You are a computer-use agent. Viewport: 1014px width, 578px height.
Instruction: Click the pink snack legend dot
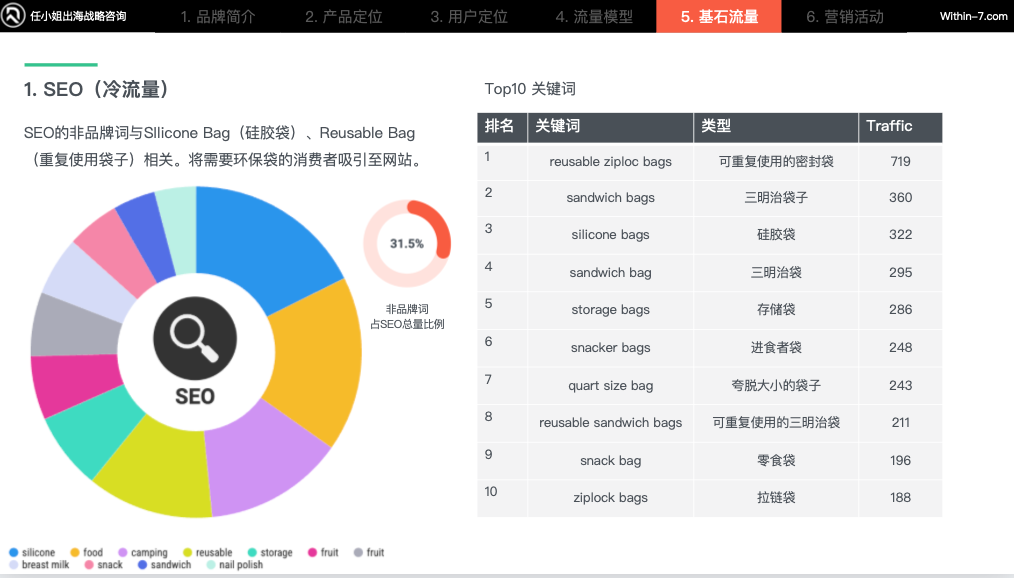click(89, 565)
